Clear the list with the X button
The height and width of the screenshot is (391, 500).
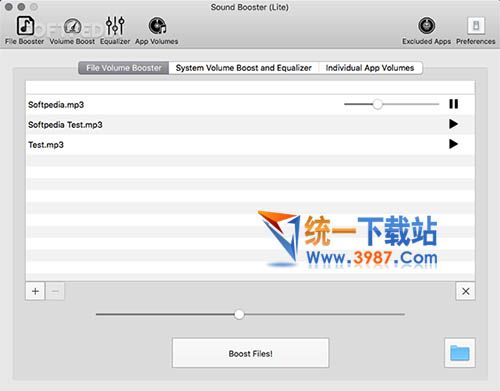click(x=466, y=291)
